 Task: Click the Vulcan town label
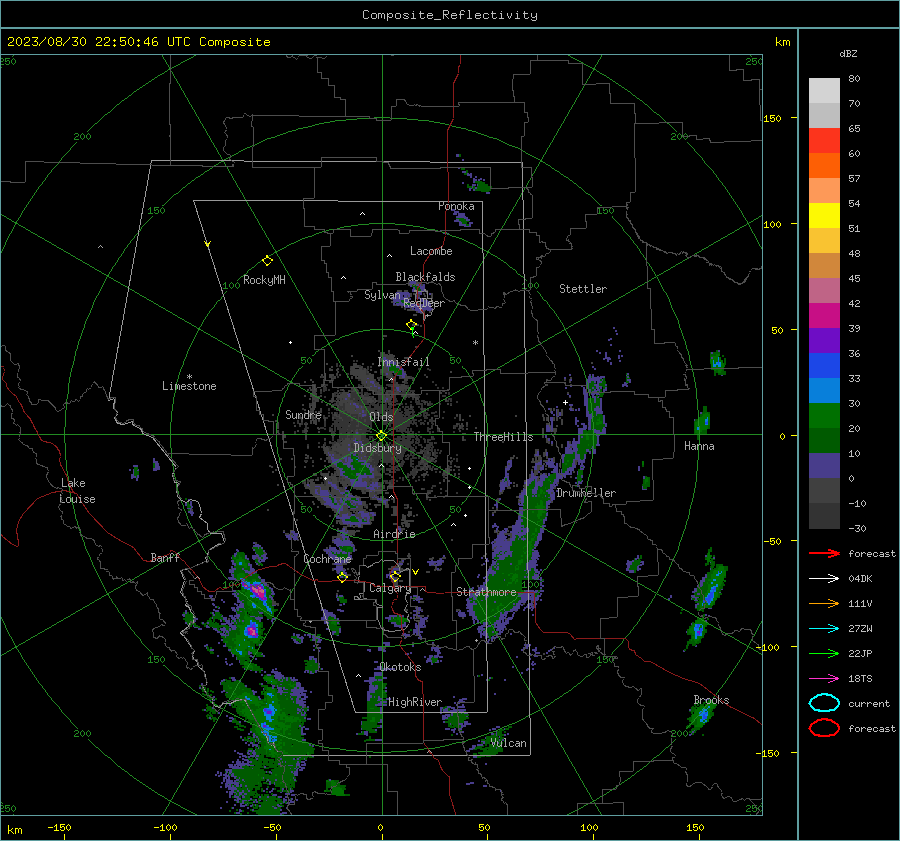click(508, 743)
